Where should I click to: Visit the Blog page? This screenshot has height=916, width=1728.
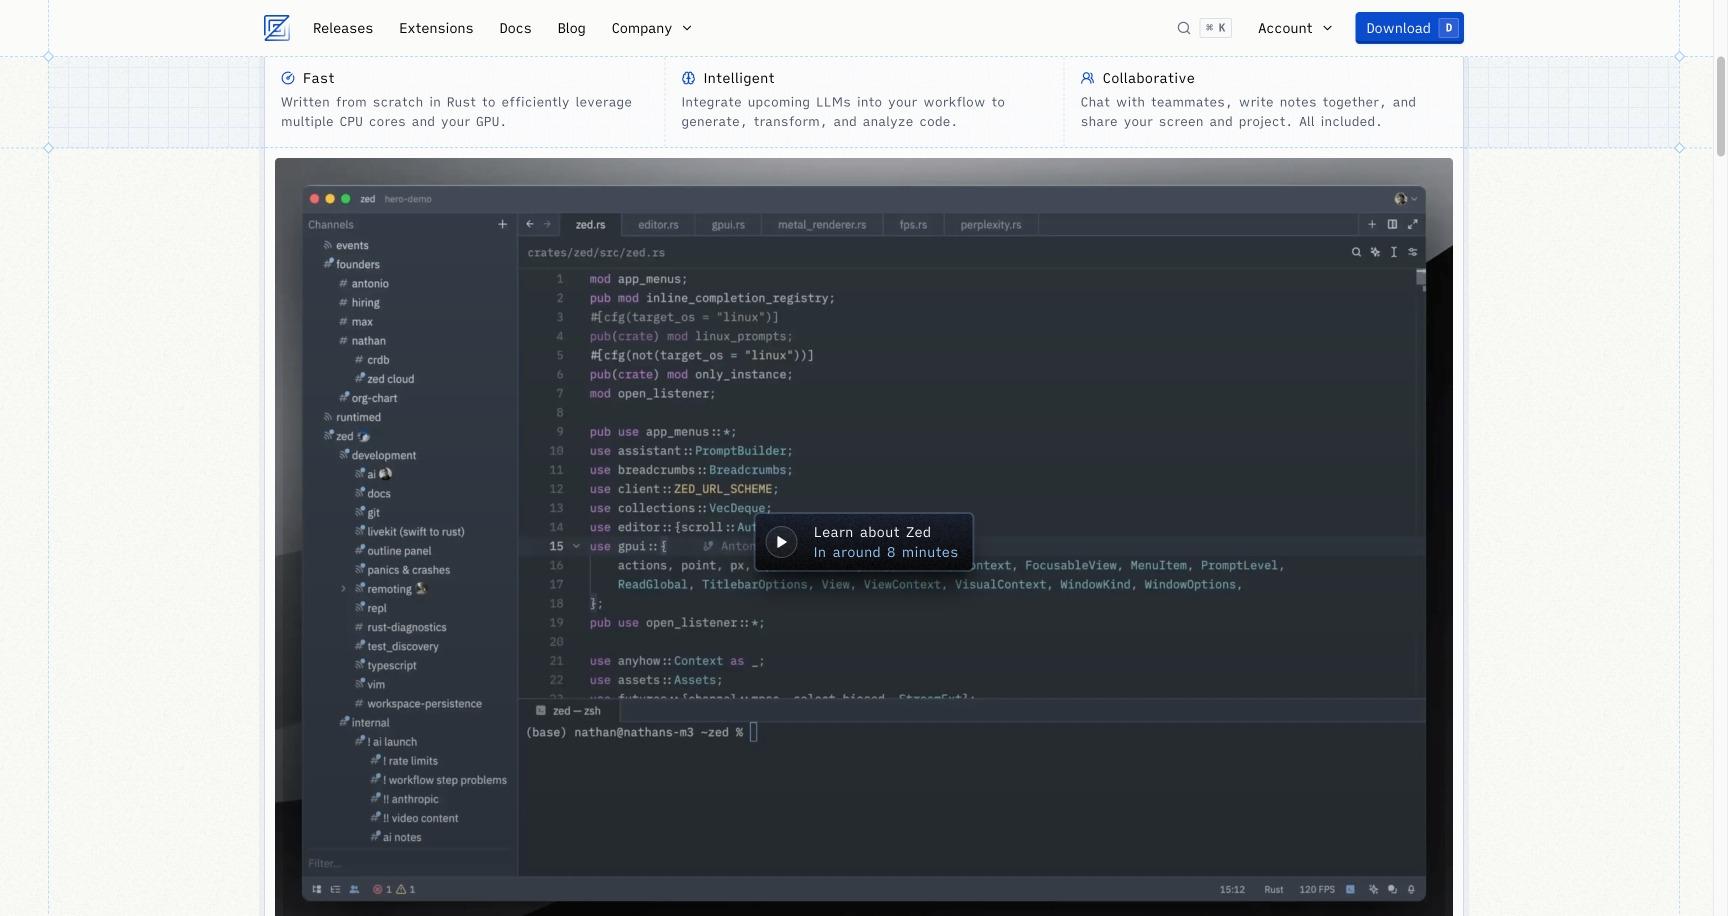(x=571, y=28)
